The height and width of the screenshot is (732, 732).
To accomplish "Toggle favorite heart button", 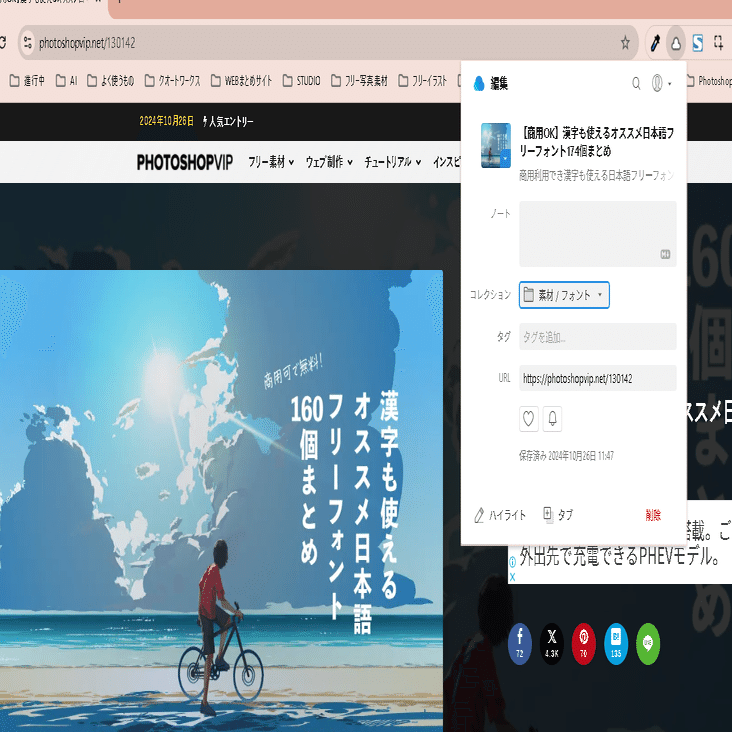I will 528,419.
